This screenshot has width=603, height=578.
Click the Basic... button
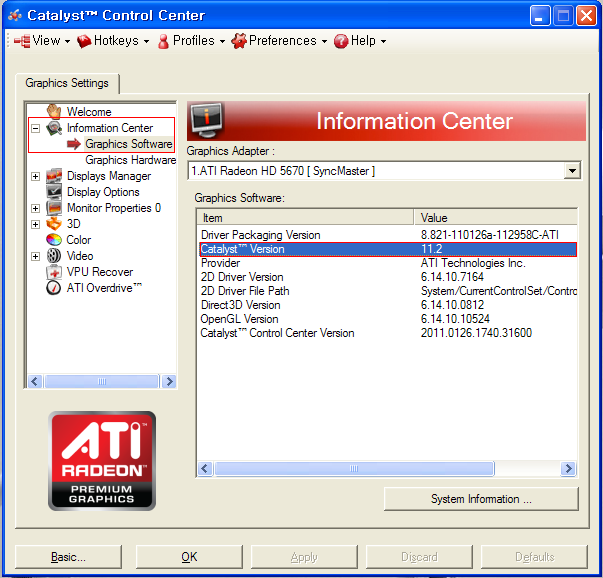68,557
